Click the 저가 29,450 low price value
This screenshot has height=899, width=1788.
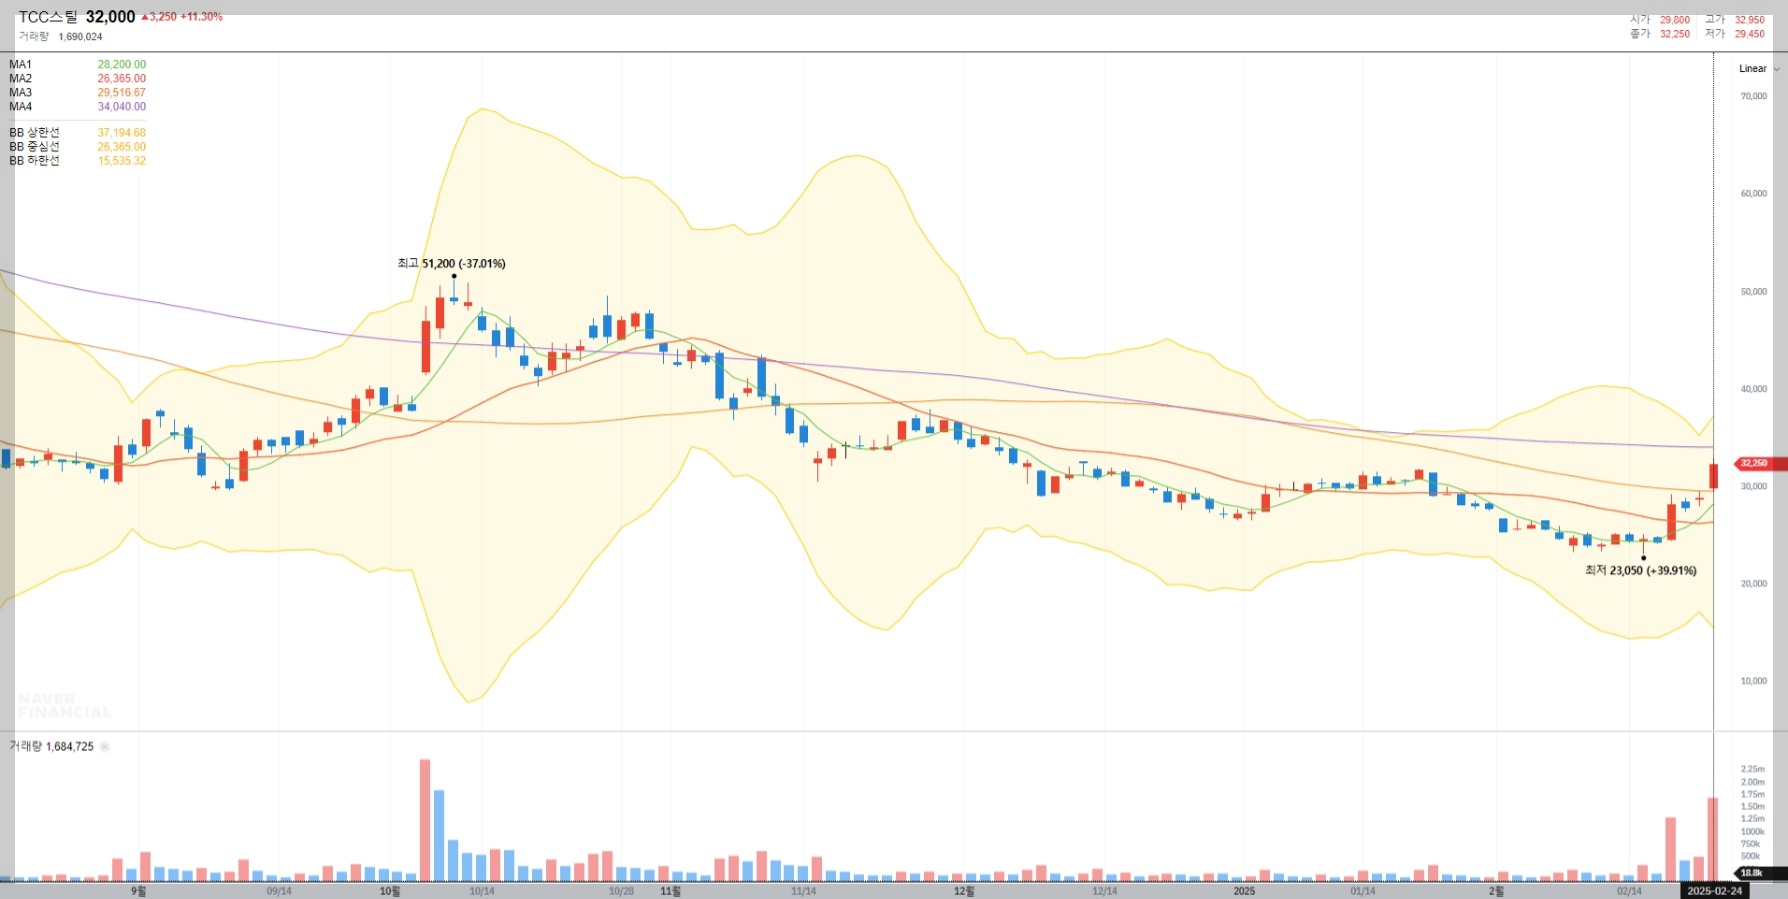click(1750, 34)
